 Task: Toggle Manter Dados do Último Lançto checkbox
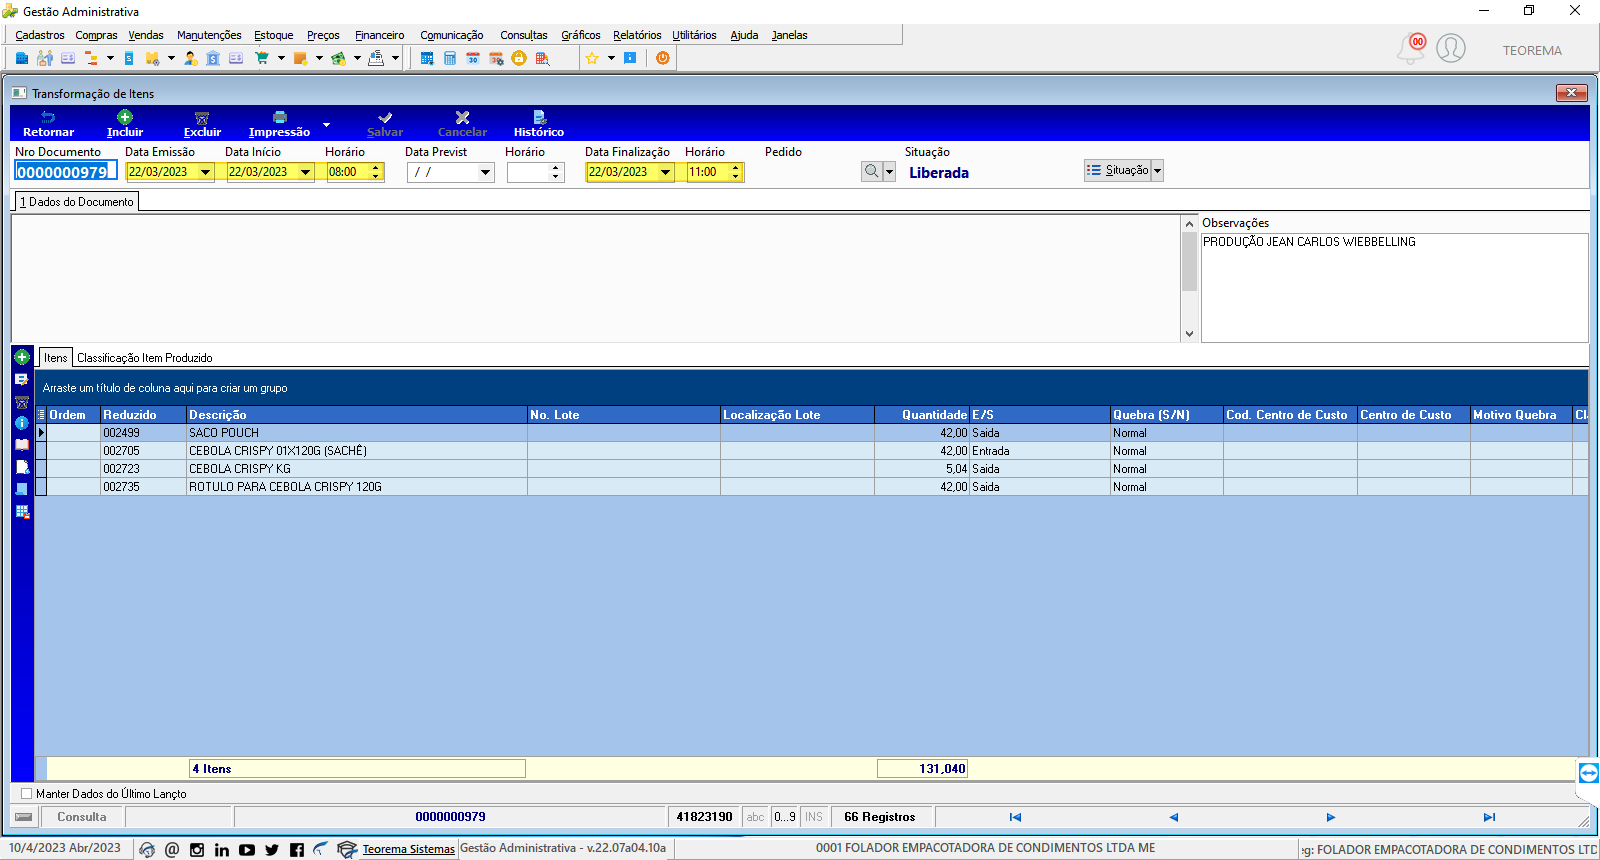click(27, 794)
